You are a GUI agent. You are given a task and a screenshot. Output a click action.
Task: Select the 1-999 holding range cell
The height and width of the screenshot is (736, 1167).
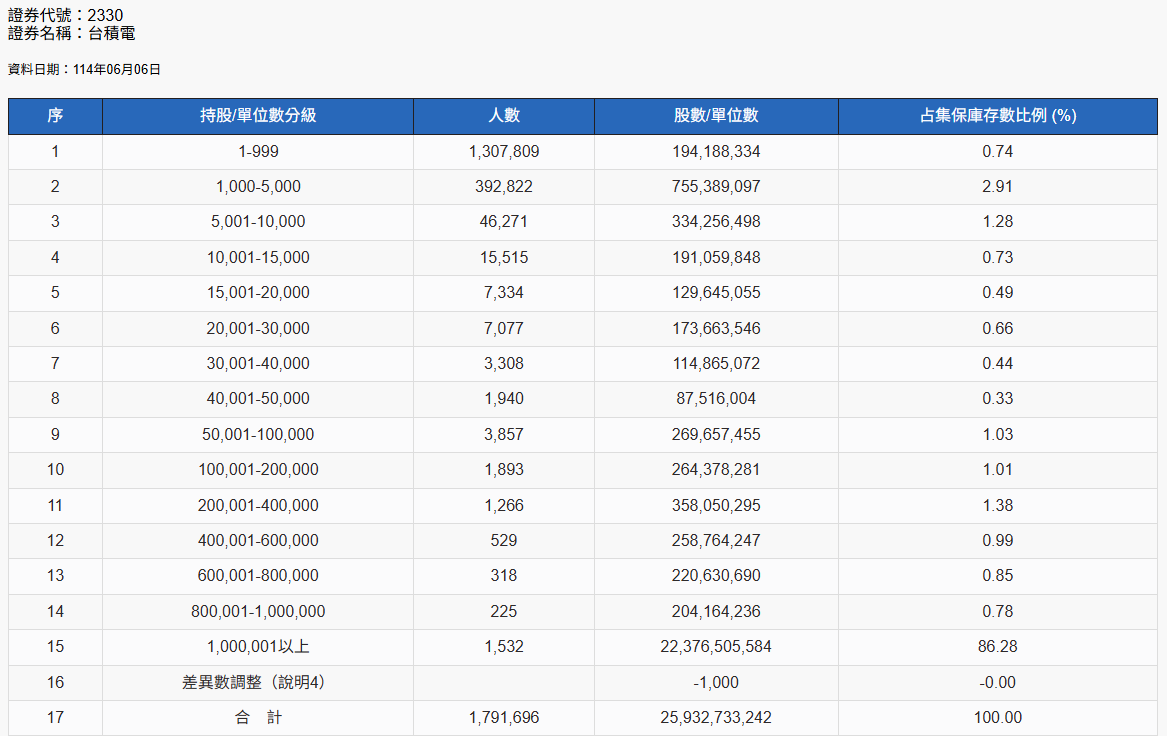[x=258, y=152]
